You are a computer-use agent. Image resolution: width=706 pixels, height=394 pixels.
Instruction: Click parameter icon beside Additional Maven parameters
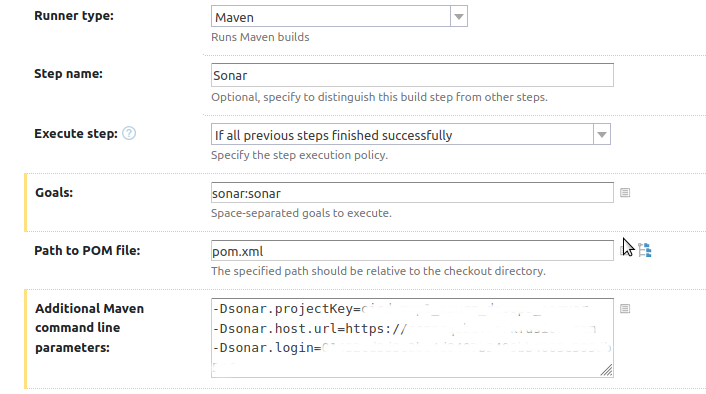point(625,308)
